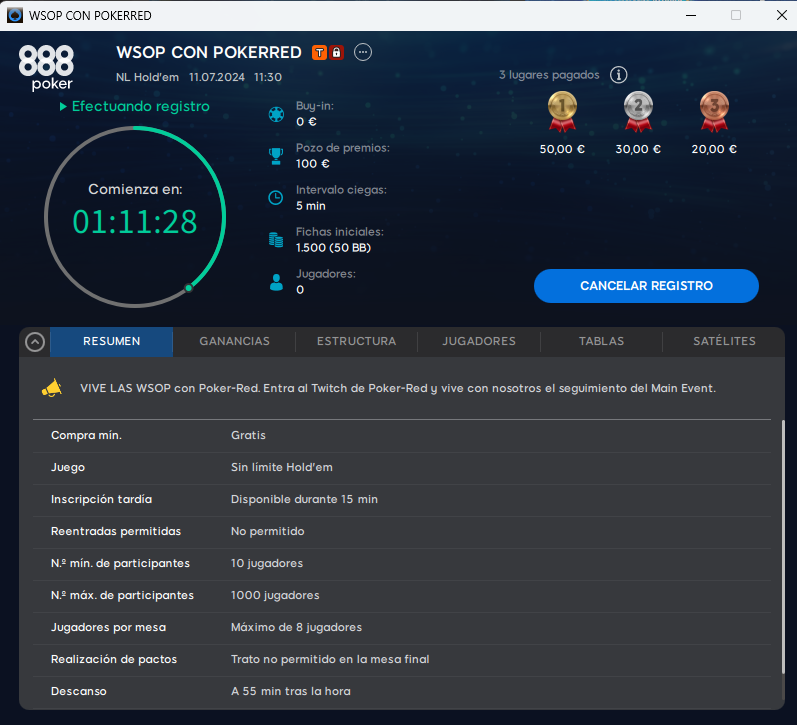
Task: Click the 888poker logo
Action: pos(46,68)
